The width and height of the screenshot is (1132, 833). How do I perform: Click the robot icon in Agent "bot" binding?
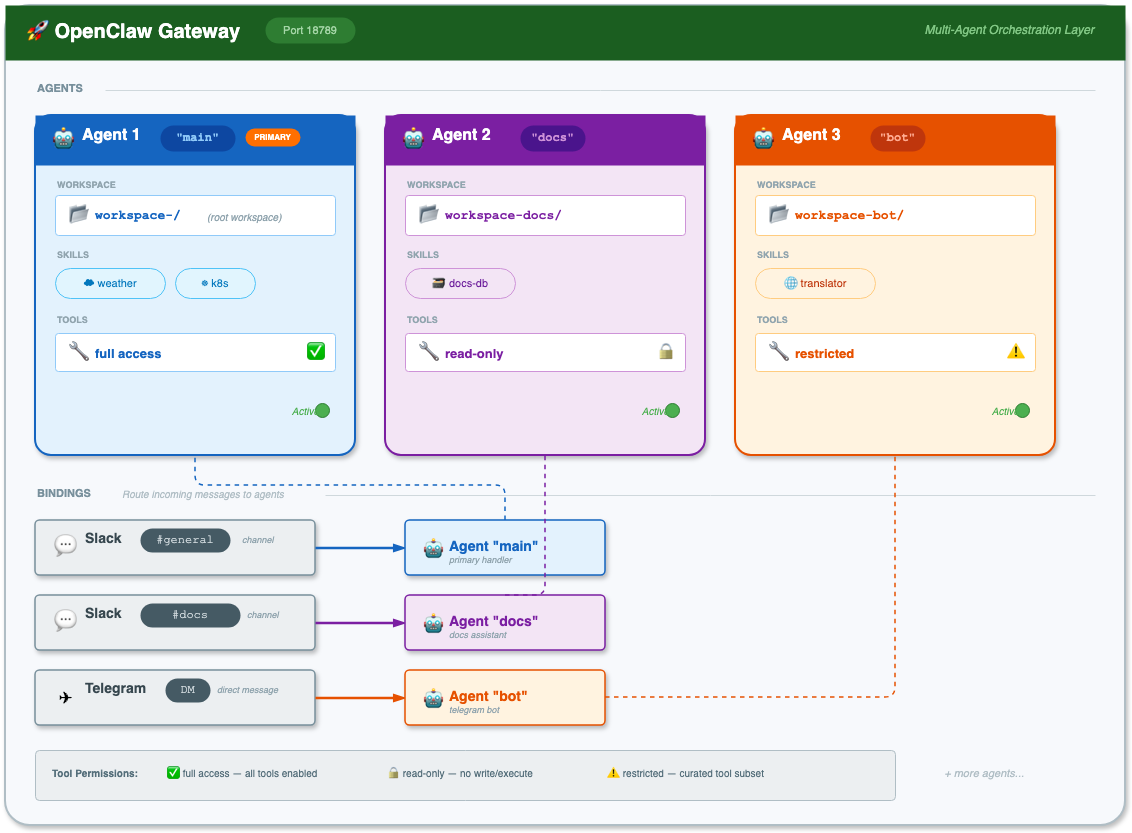coord(433,698)
